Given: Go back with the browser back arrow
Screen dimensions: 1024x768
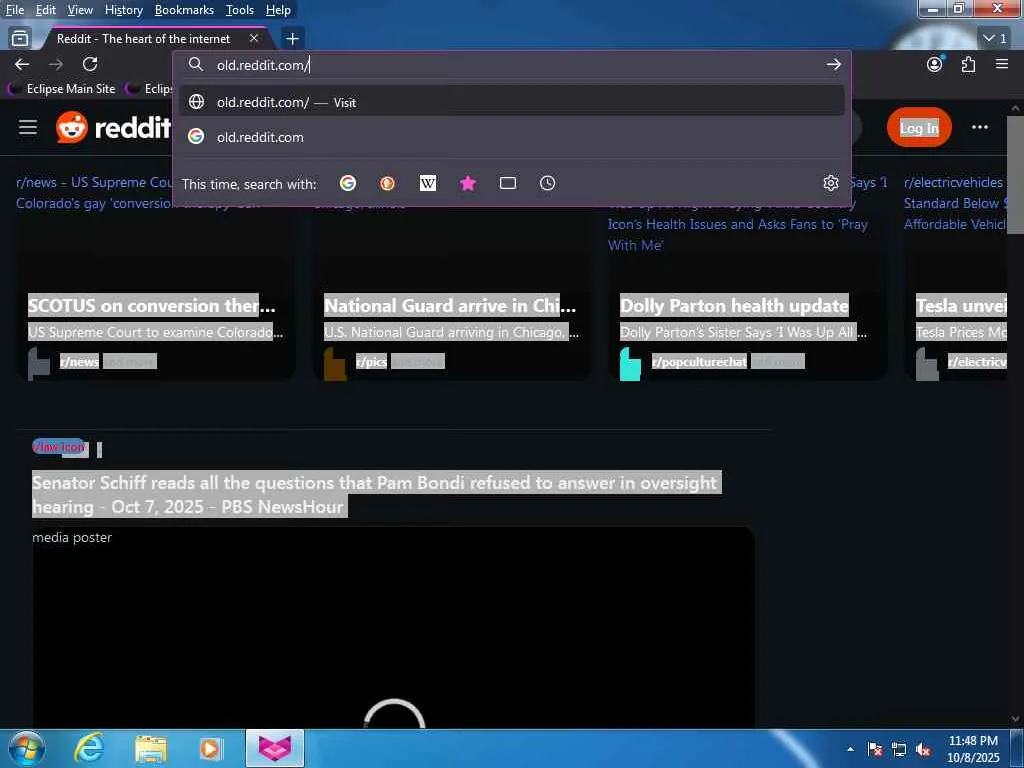Looking at the screenshot, I should pos(22,64).
